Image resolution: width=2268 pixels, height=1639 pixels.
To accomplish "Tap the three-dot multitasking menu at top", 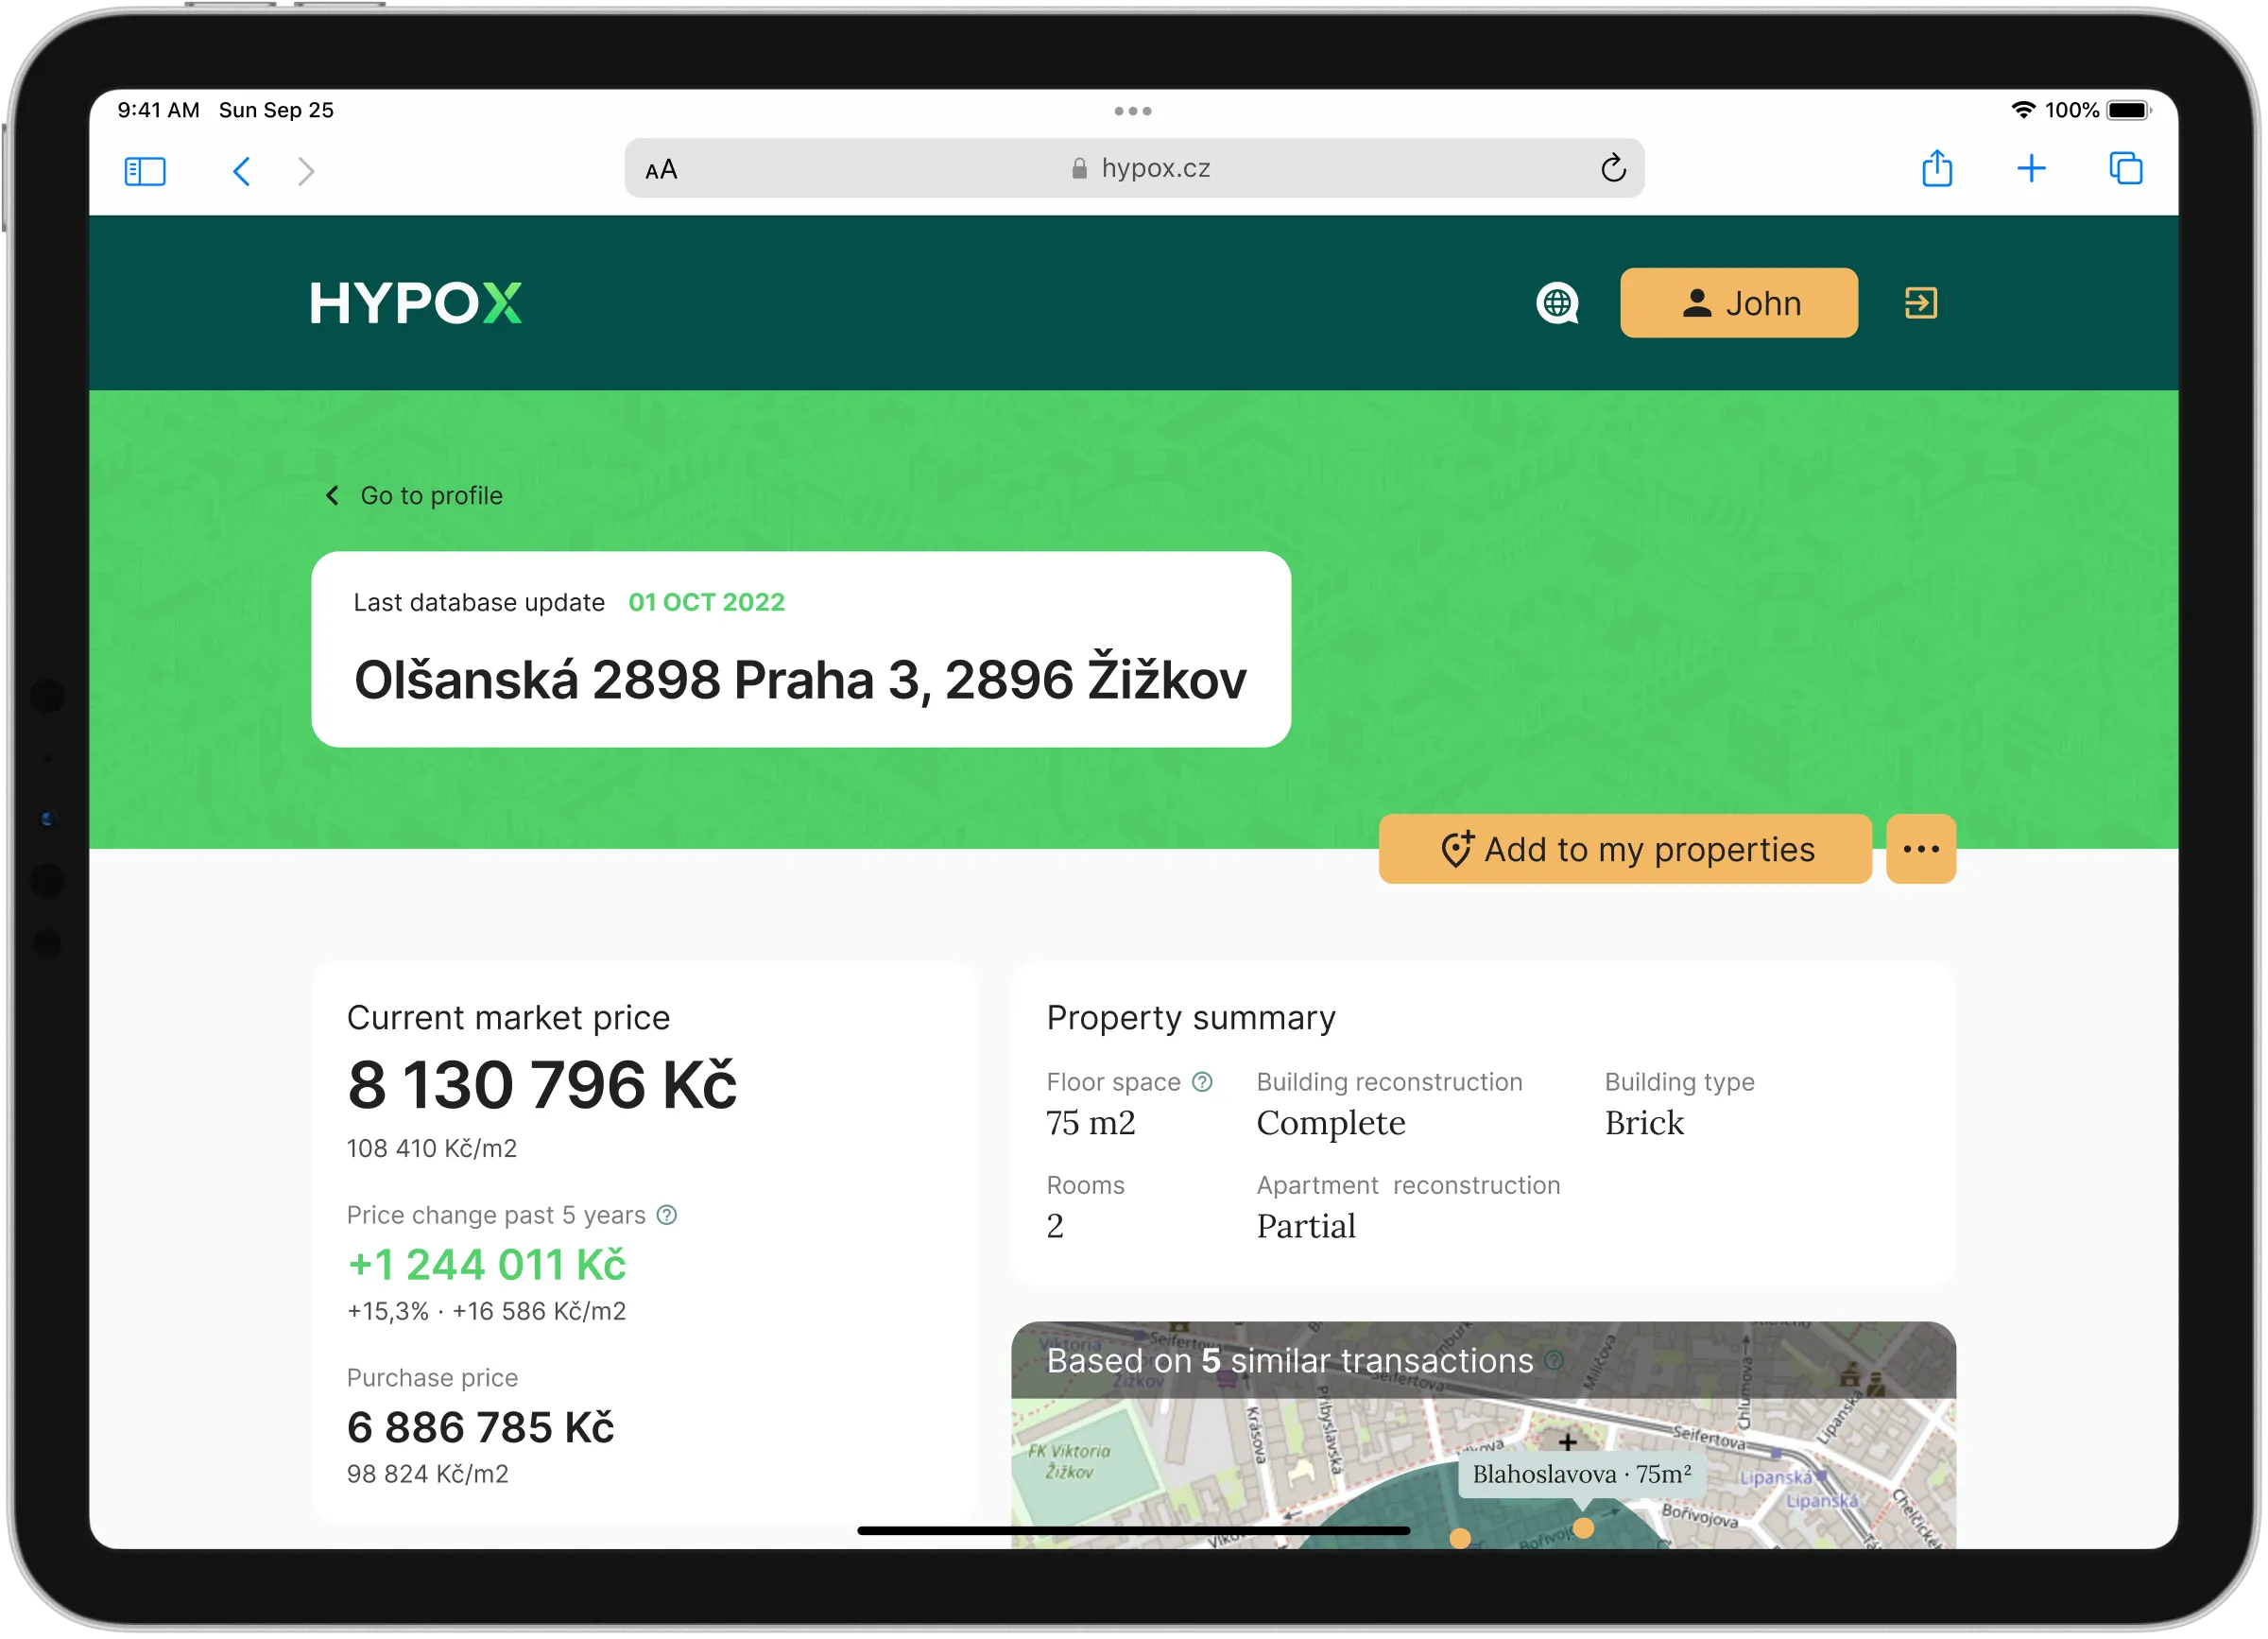I will coord(1134,111).
